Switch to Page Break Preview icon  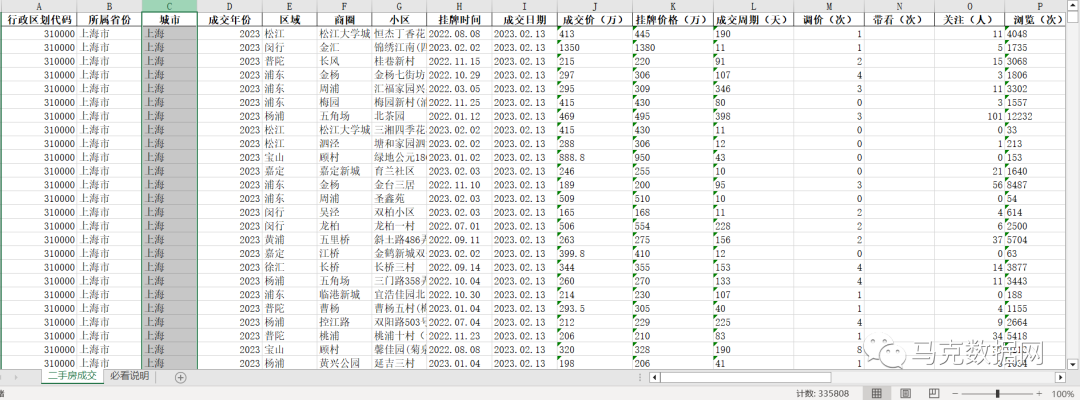pos(934,393)
